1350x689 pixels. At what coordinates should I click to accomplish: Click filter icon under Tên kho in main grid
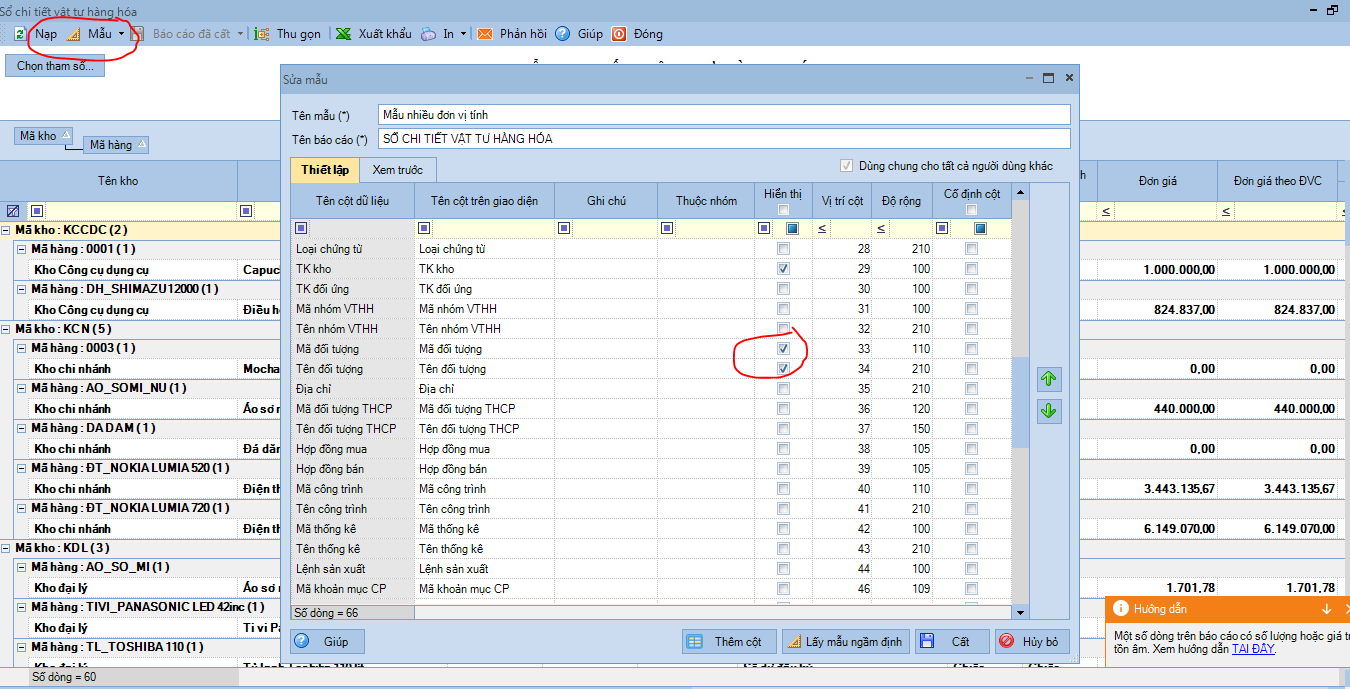[x=38, y=211]
